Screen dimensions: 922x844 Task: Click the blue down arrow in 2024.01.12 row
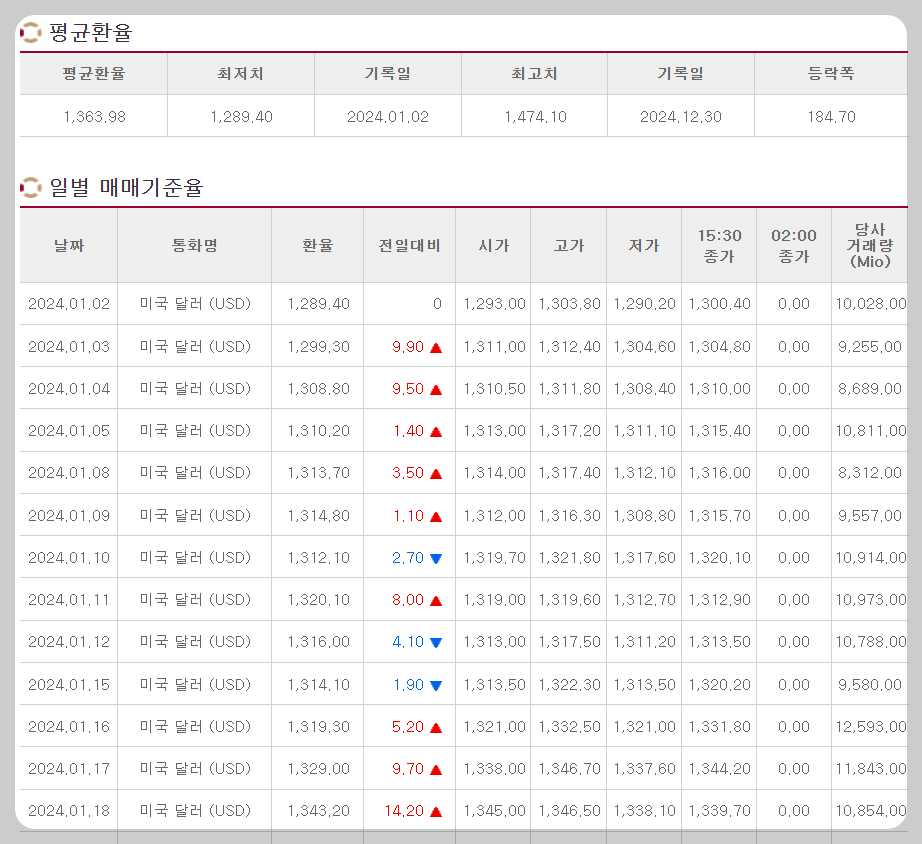(x=436, y=642)
